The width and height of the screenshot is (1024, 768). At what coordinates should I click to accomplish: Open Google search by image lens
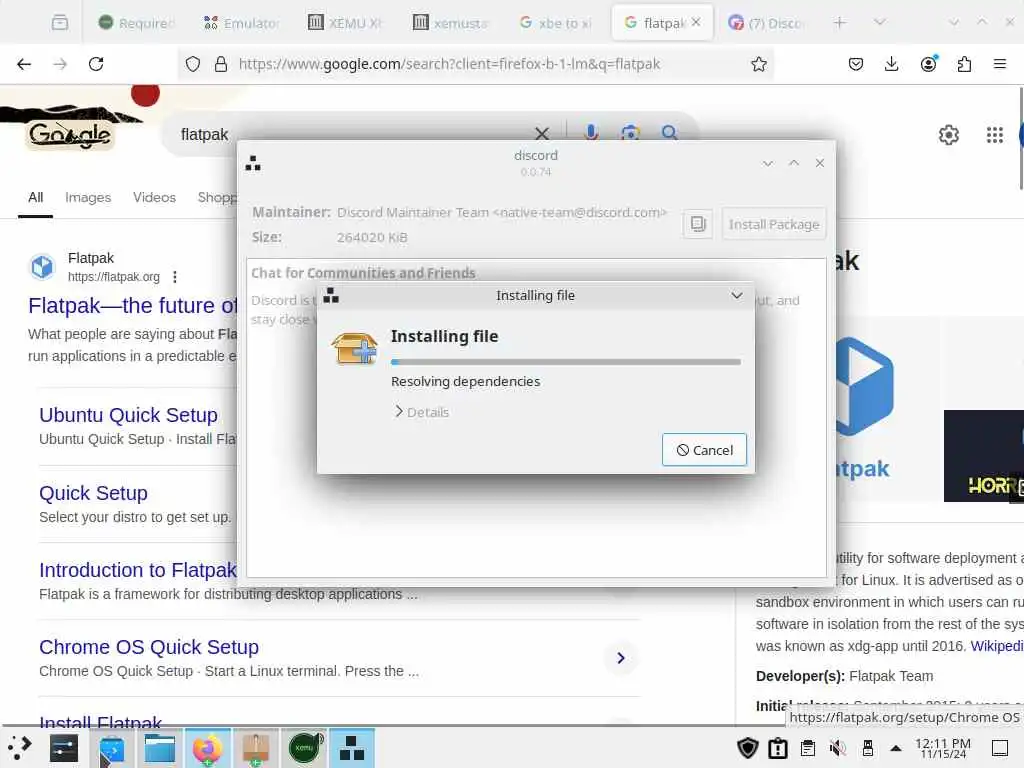[630, 133]
